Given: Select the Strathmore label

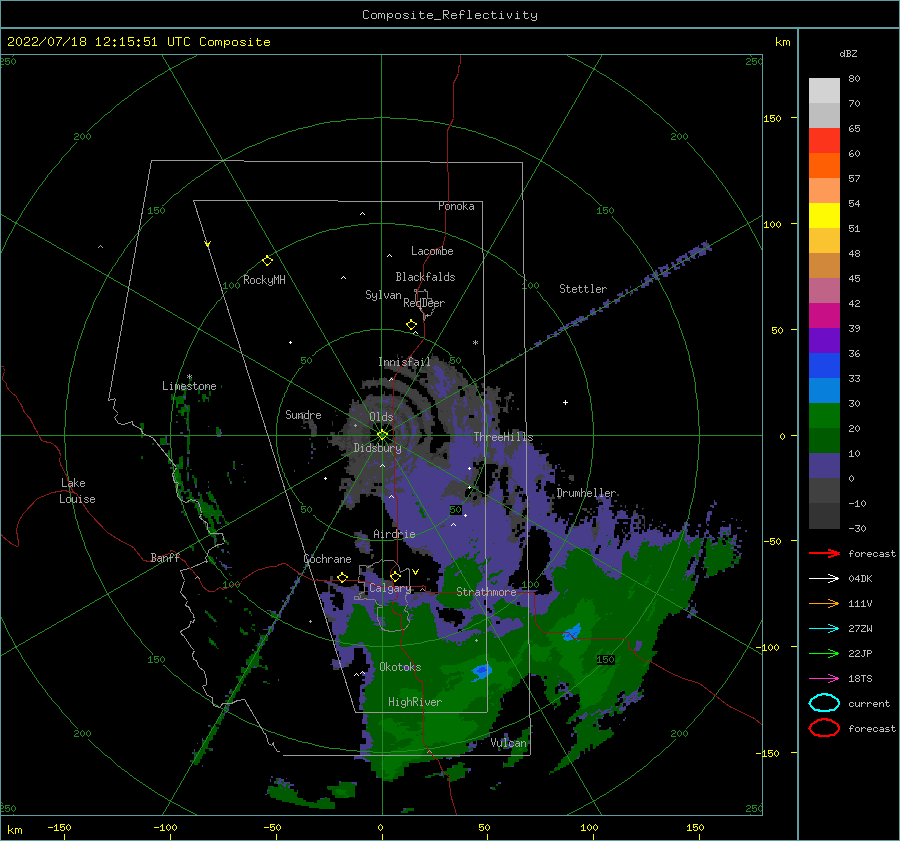Looking at the screenshot, I should point(486,592).
